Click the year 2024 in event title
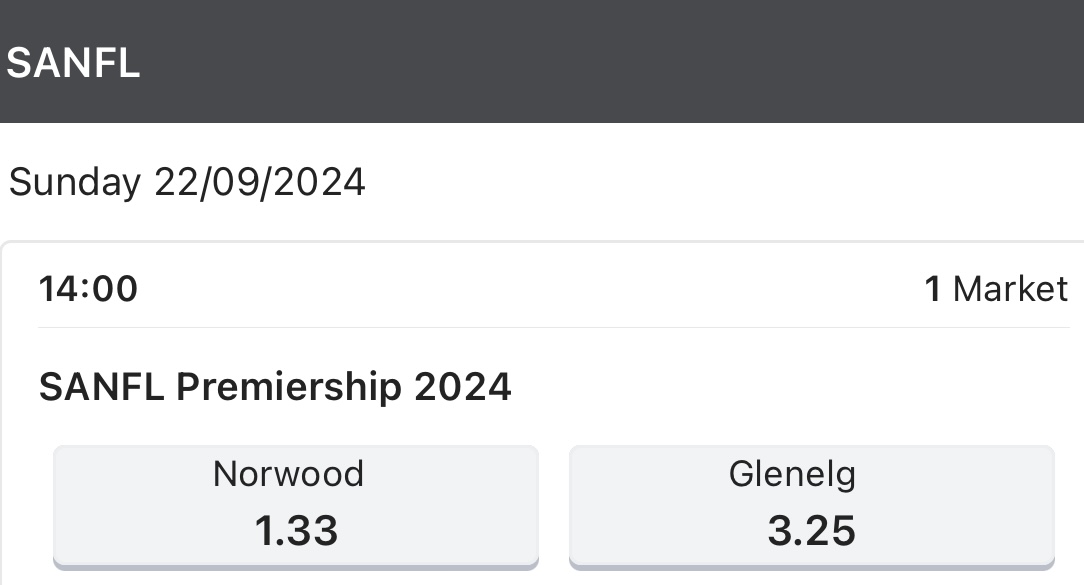This screenshot has height=585, width=1084. (462, 386)
